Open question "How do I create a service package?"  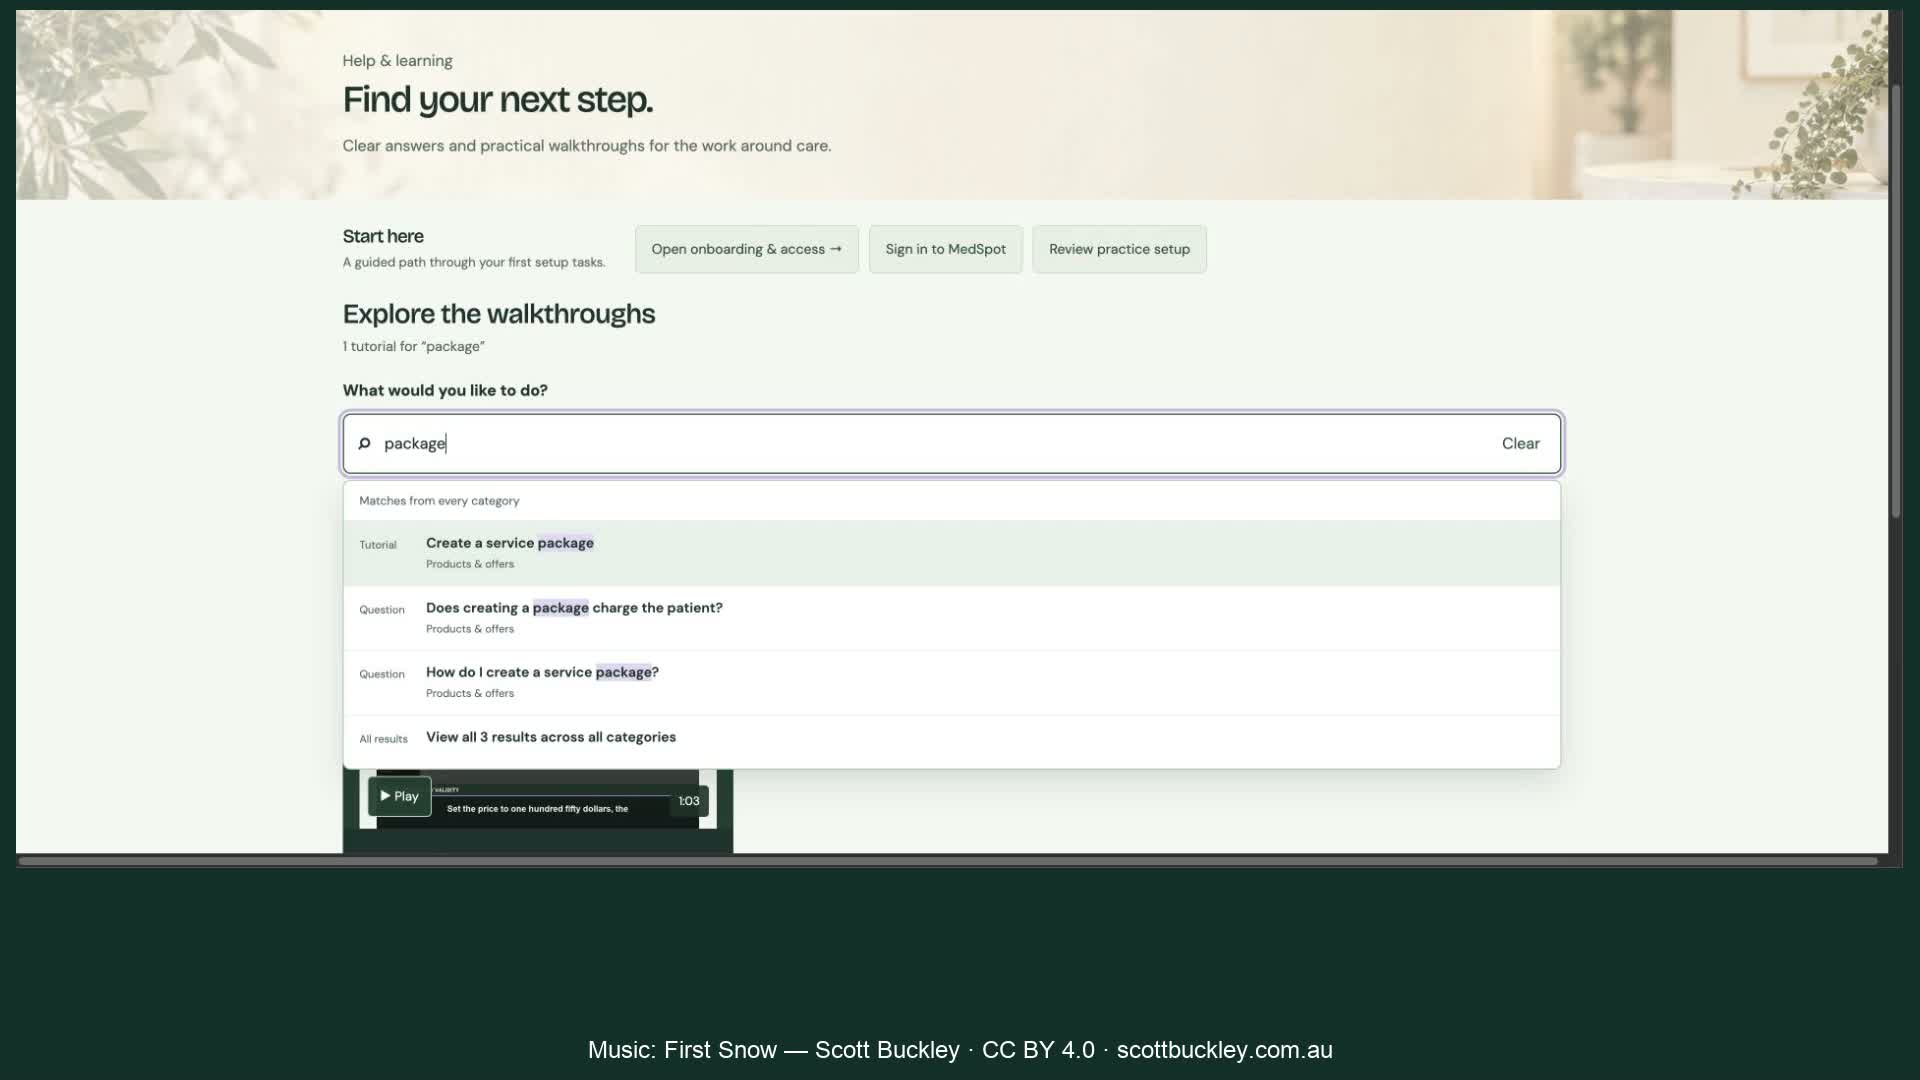tap(951, 682)
